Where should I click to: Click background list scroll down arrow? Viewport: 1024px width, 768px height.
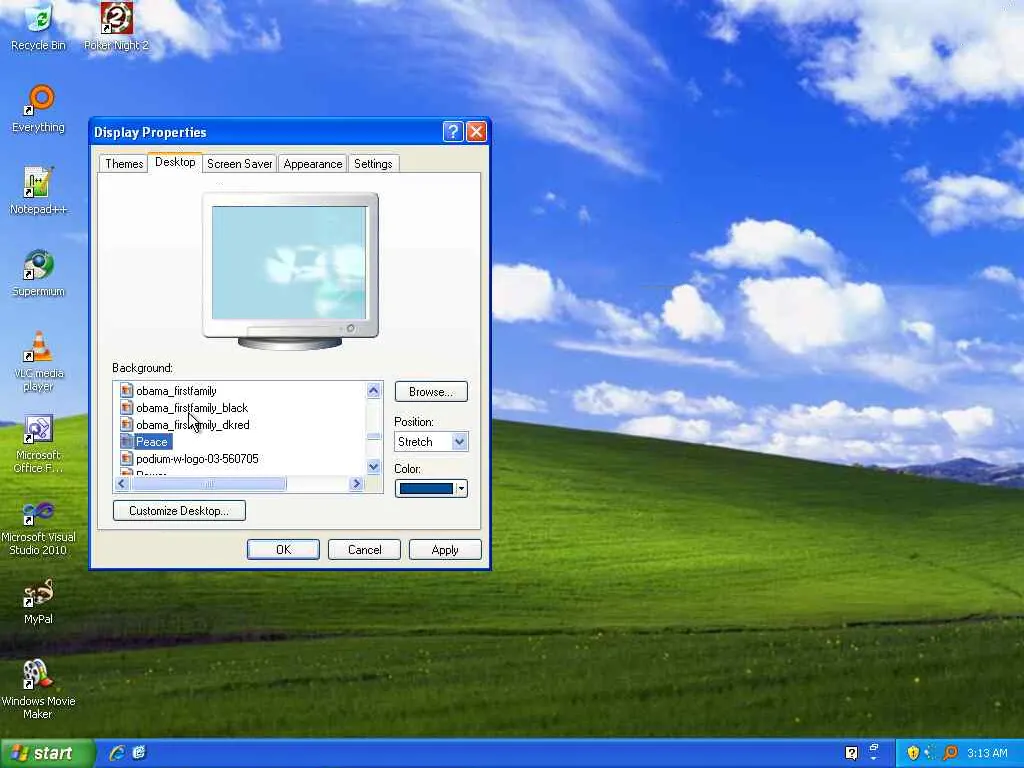click(x=374, y=466)
